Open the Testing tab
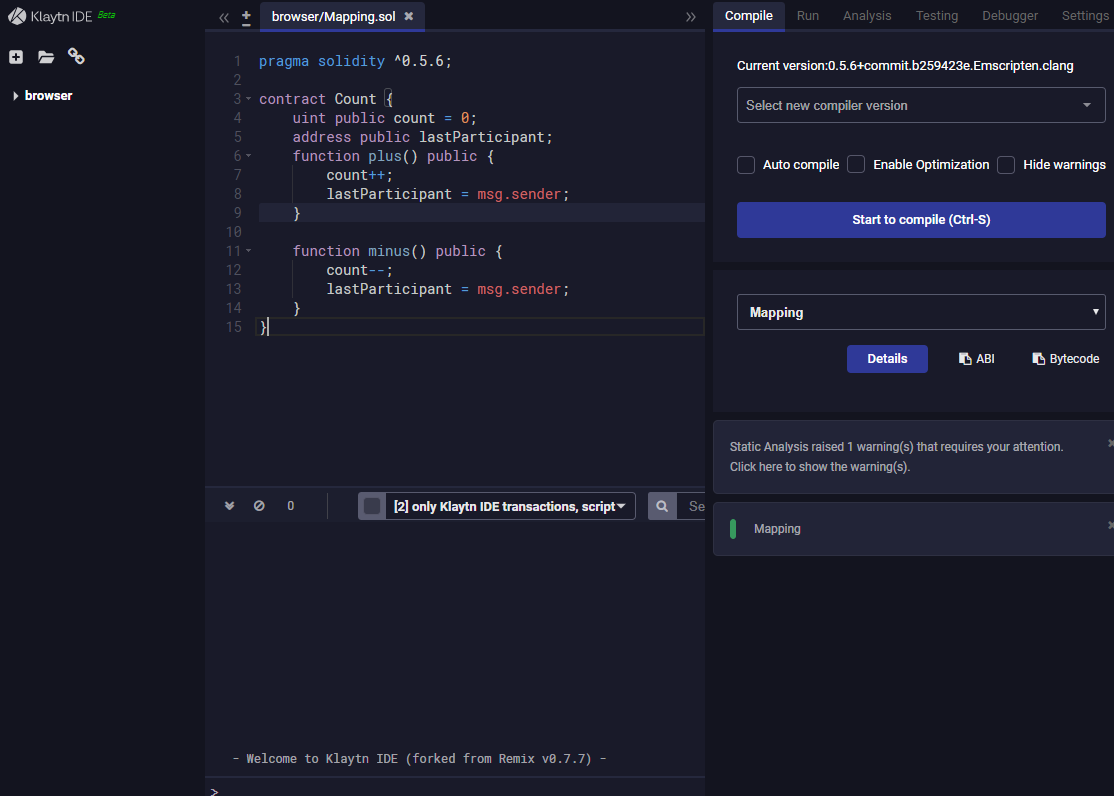The height and width of the screenshot is (796, 1114). click(x=936, y=16)
